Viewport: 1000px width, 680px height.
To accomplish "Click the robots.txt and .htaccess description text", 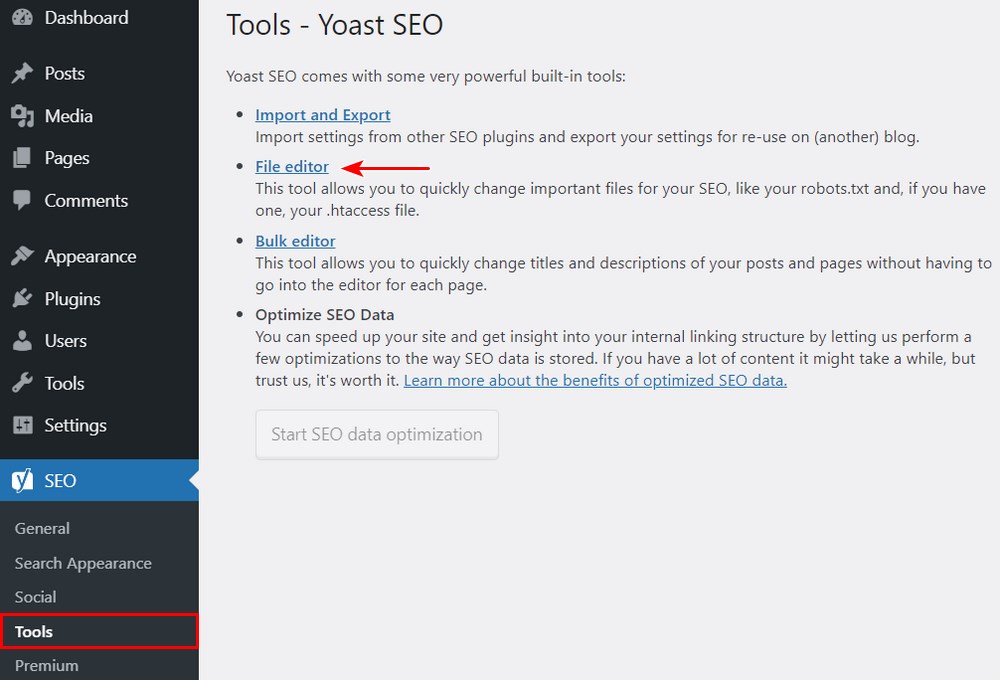I will (x=621, y=200).
